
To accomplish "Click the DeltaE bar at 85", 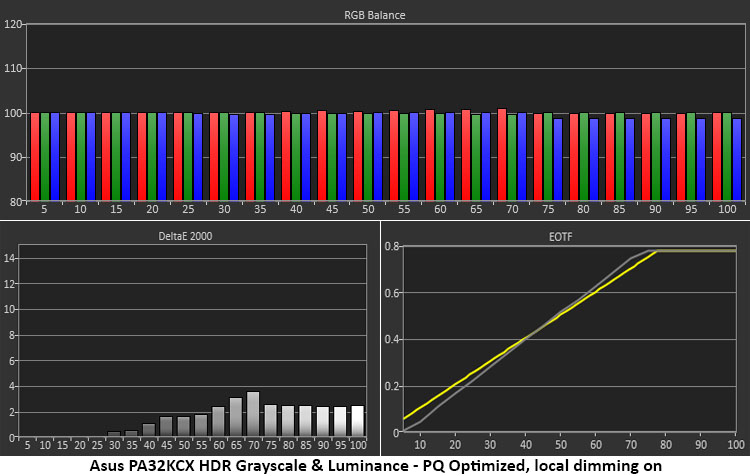I will [305, 421].
